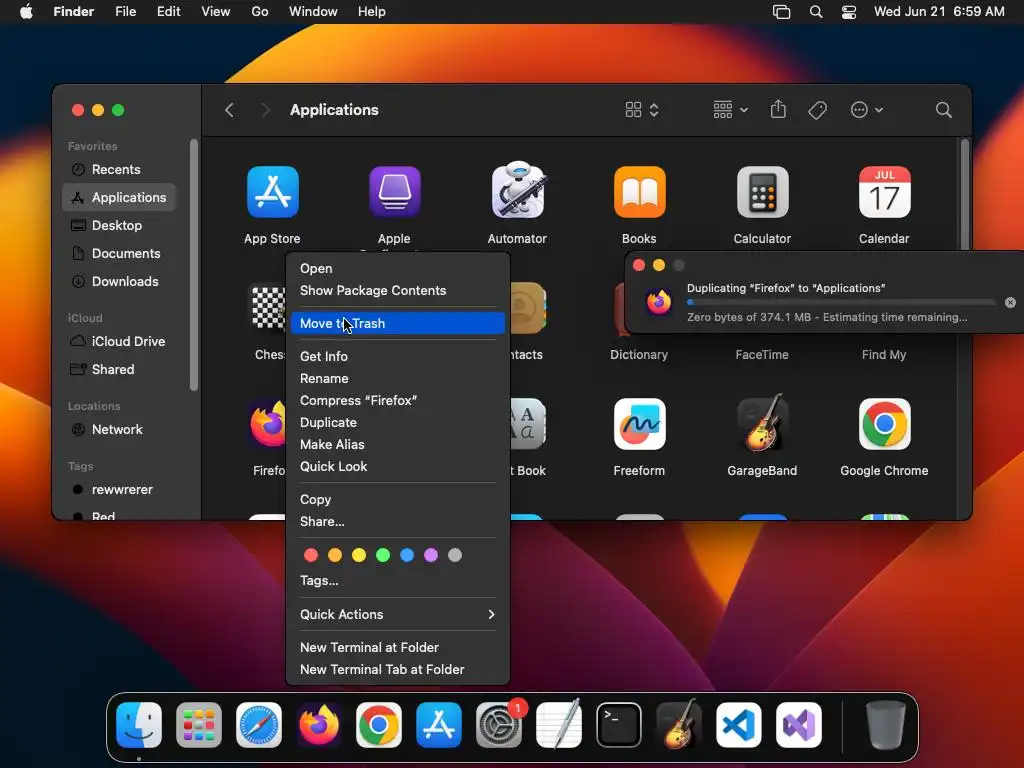Click the Finder content vertical scrollbar
This screenshot has height=768, width=1024.
[965, 193]
